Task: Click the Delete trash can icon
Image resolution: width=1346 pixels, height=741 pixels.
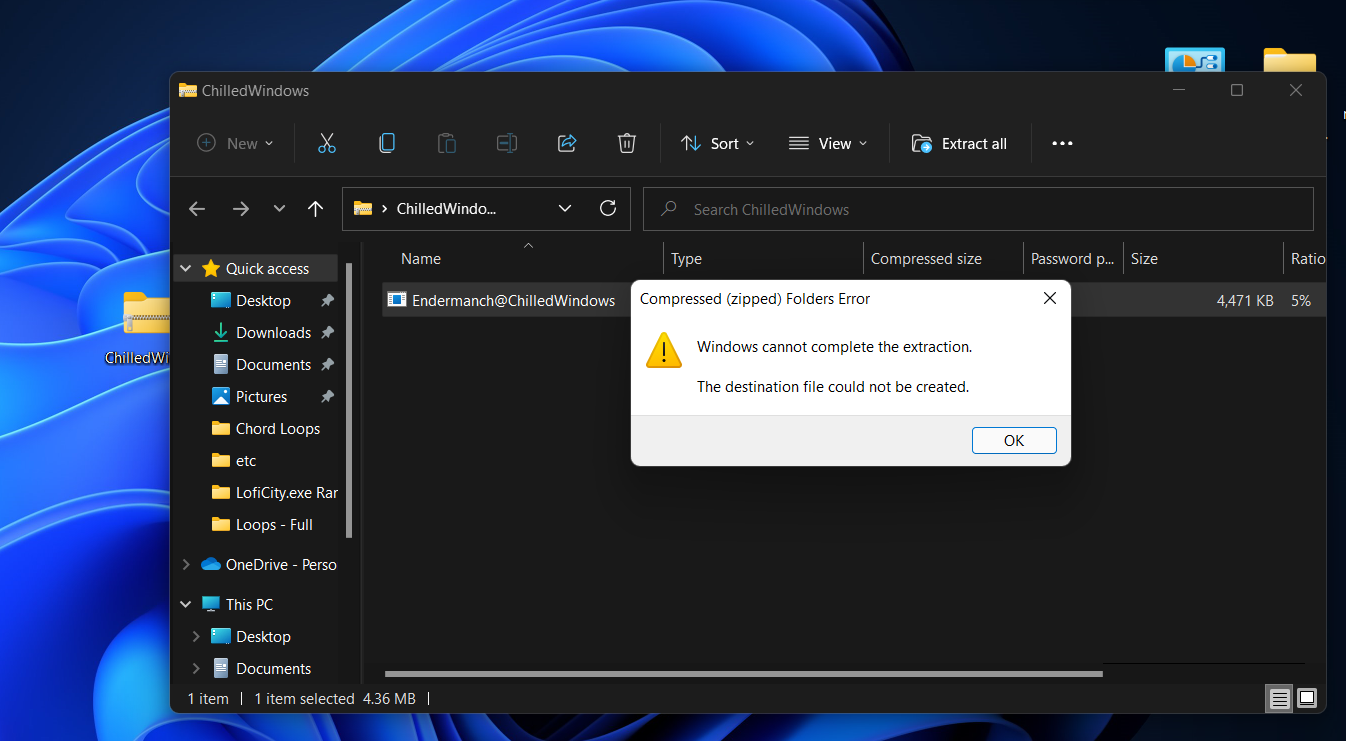Action: [627, 143]
